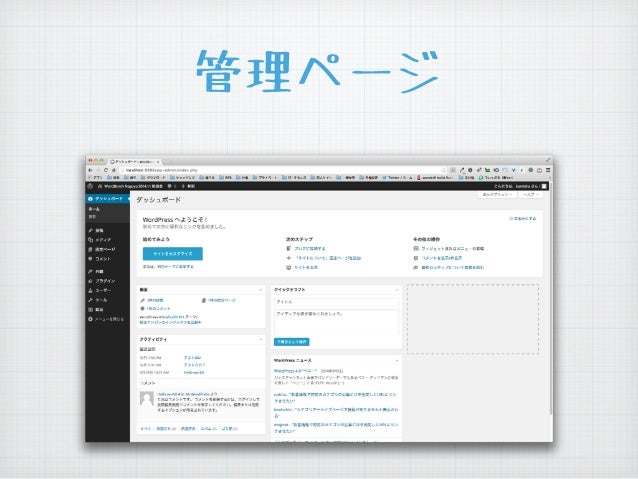Screen dimensions: 638x479
Task: Click the commenter avatar thumbnail in アクティビティ
Action: pos(146,398)
